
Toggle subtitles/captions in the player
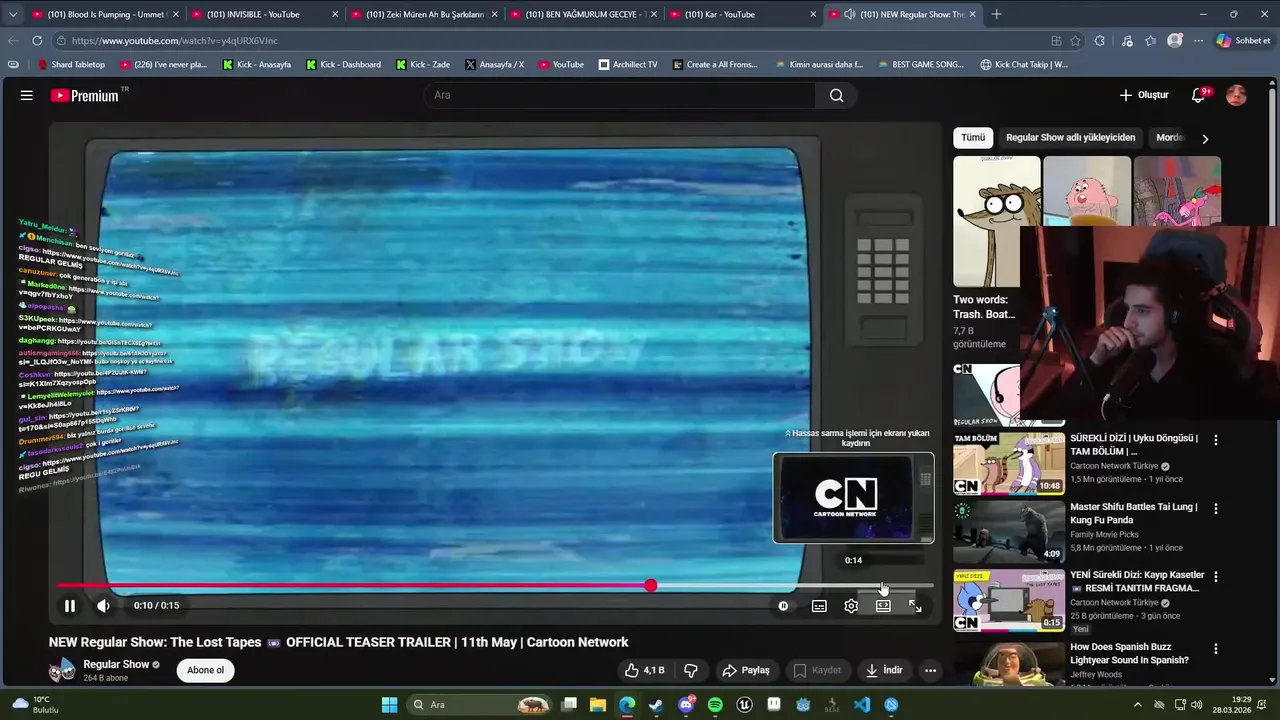click(x=819, y=605)
